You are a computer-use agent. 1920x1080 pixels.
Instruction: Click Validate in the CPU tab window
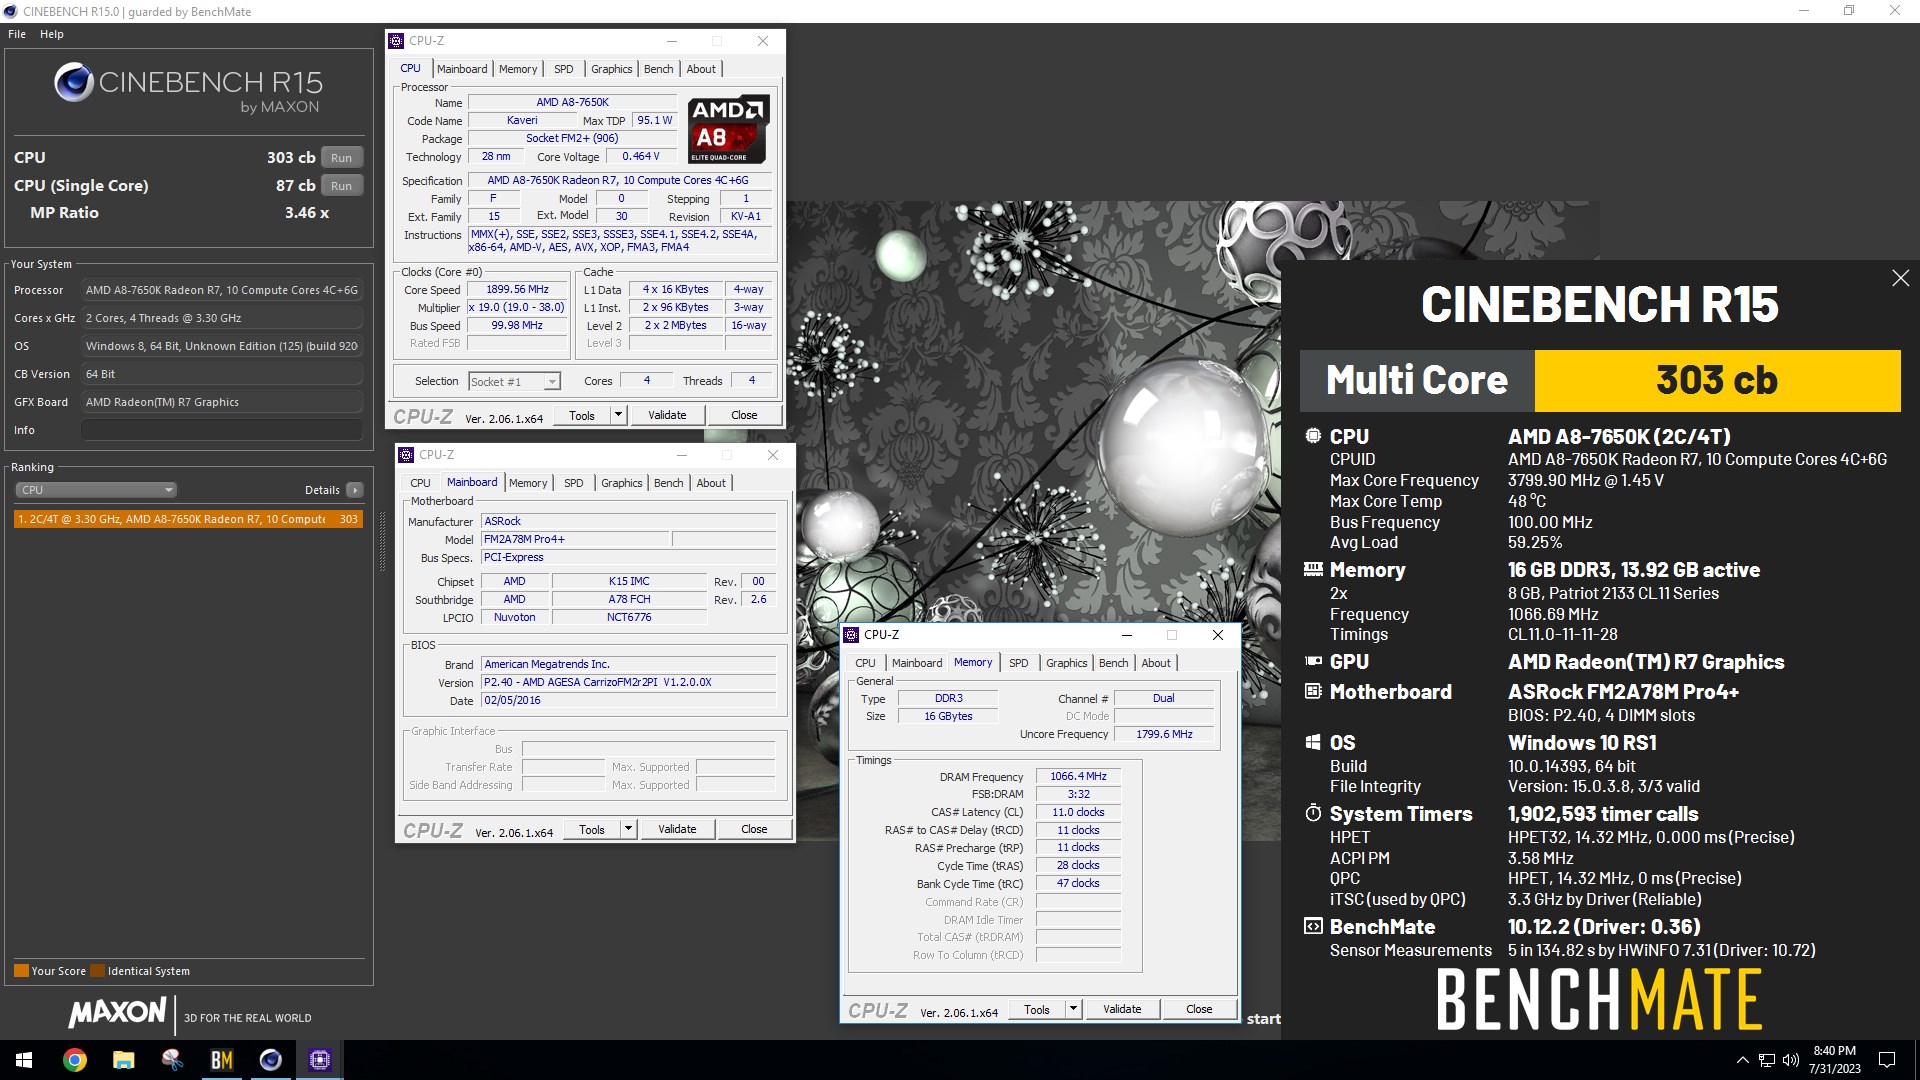667,415
